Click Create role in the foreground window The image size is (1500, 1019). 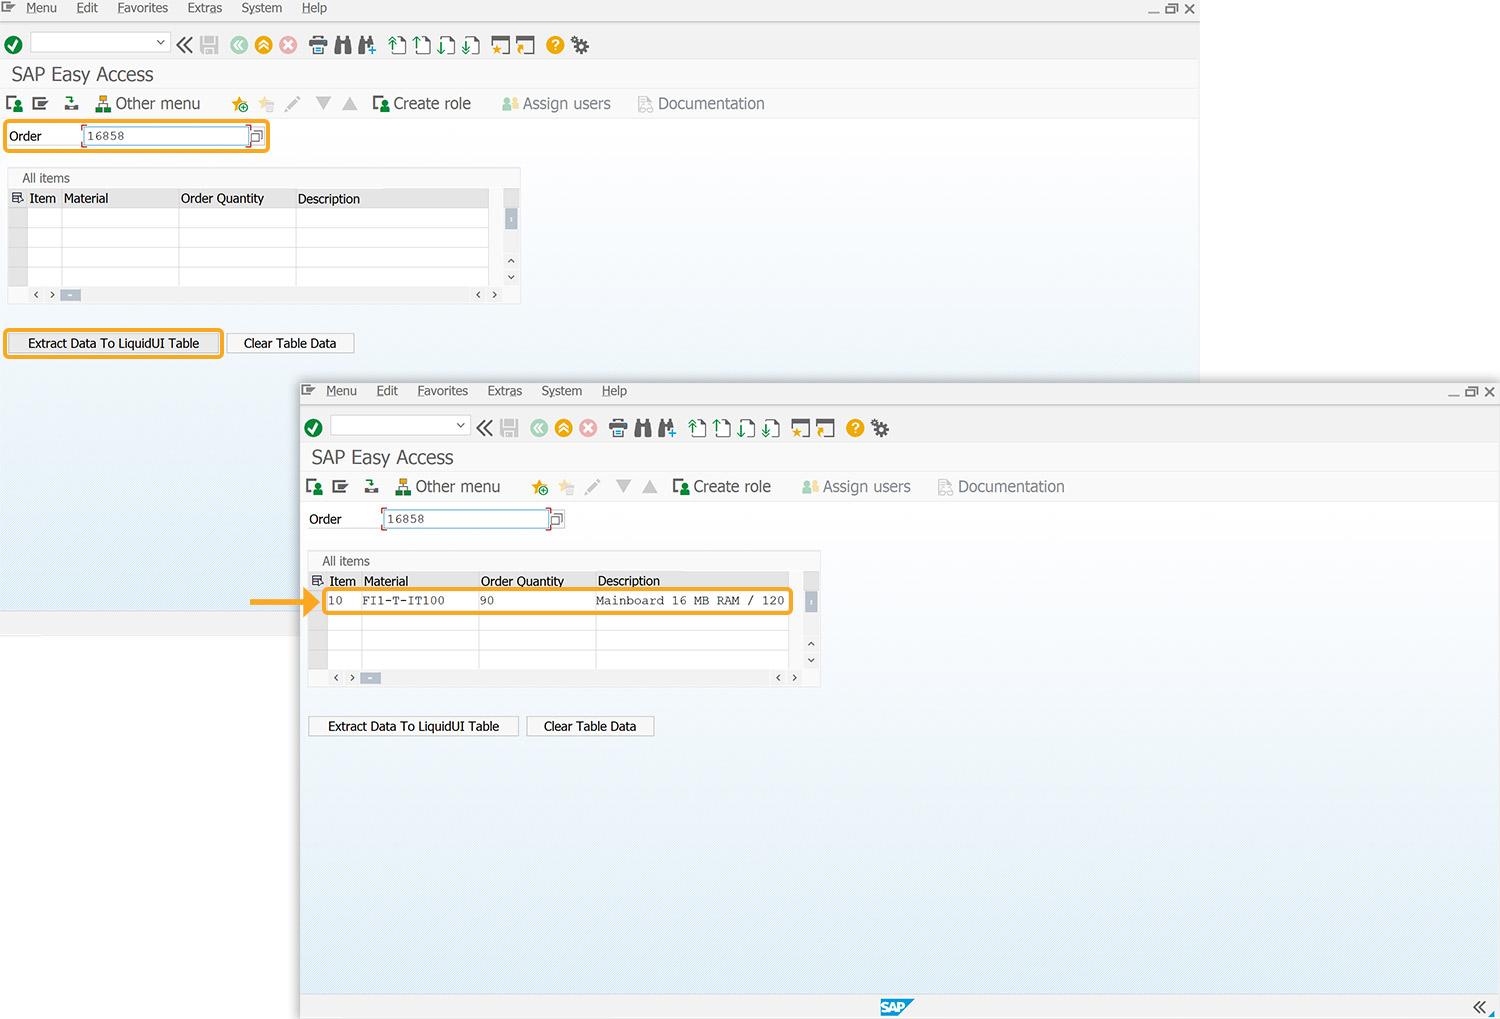pyautogui.click(x=722, y=487)
